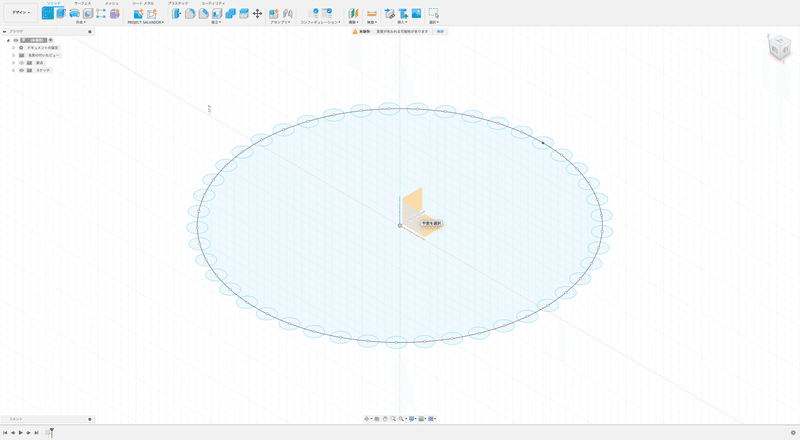Select the sketch-with-corner-points icon
The image size is (800, 440).
pyautogui.click(x=101, y=14)
